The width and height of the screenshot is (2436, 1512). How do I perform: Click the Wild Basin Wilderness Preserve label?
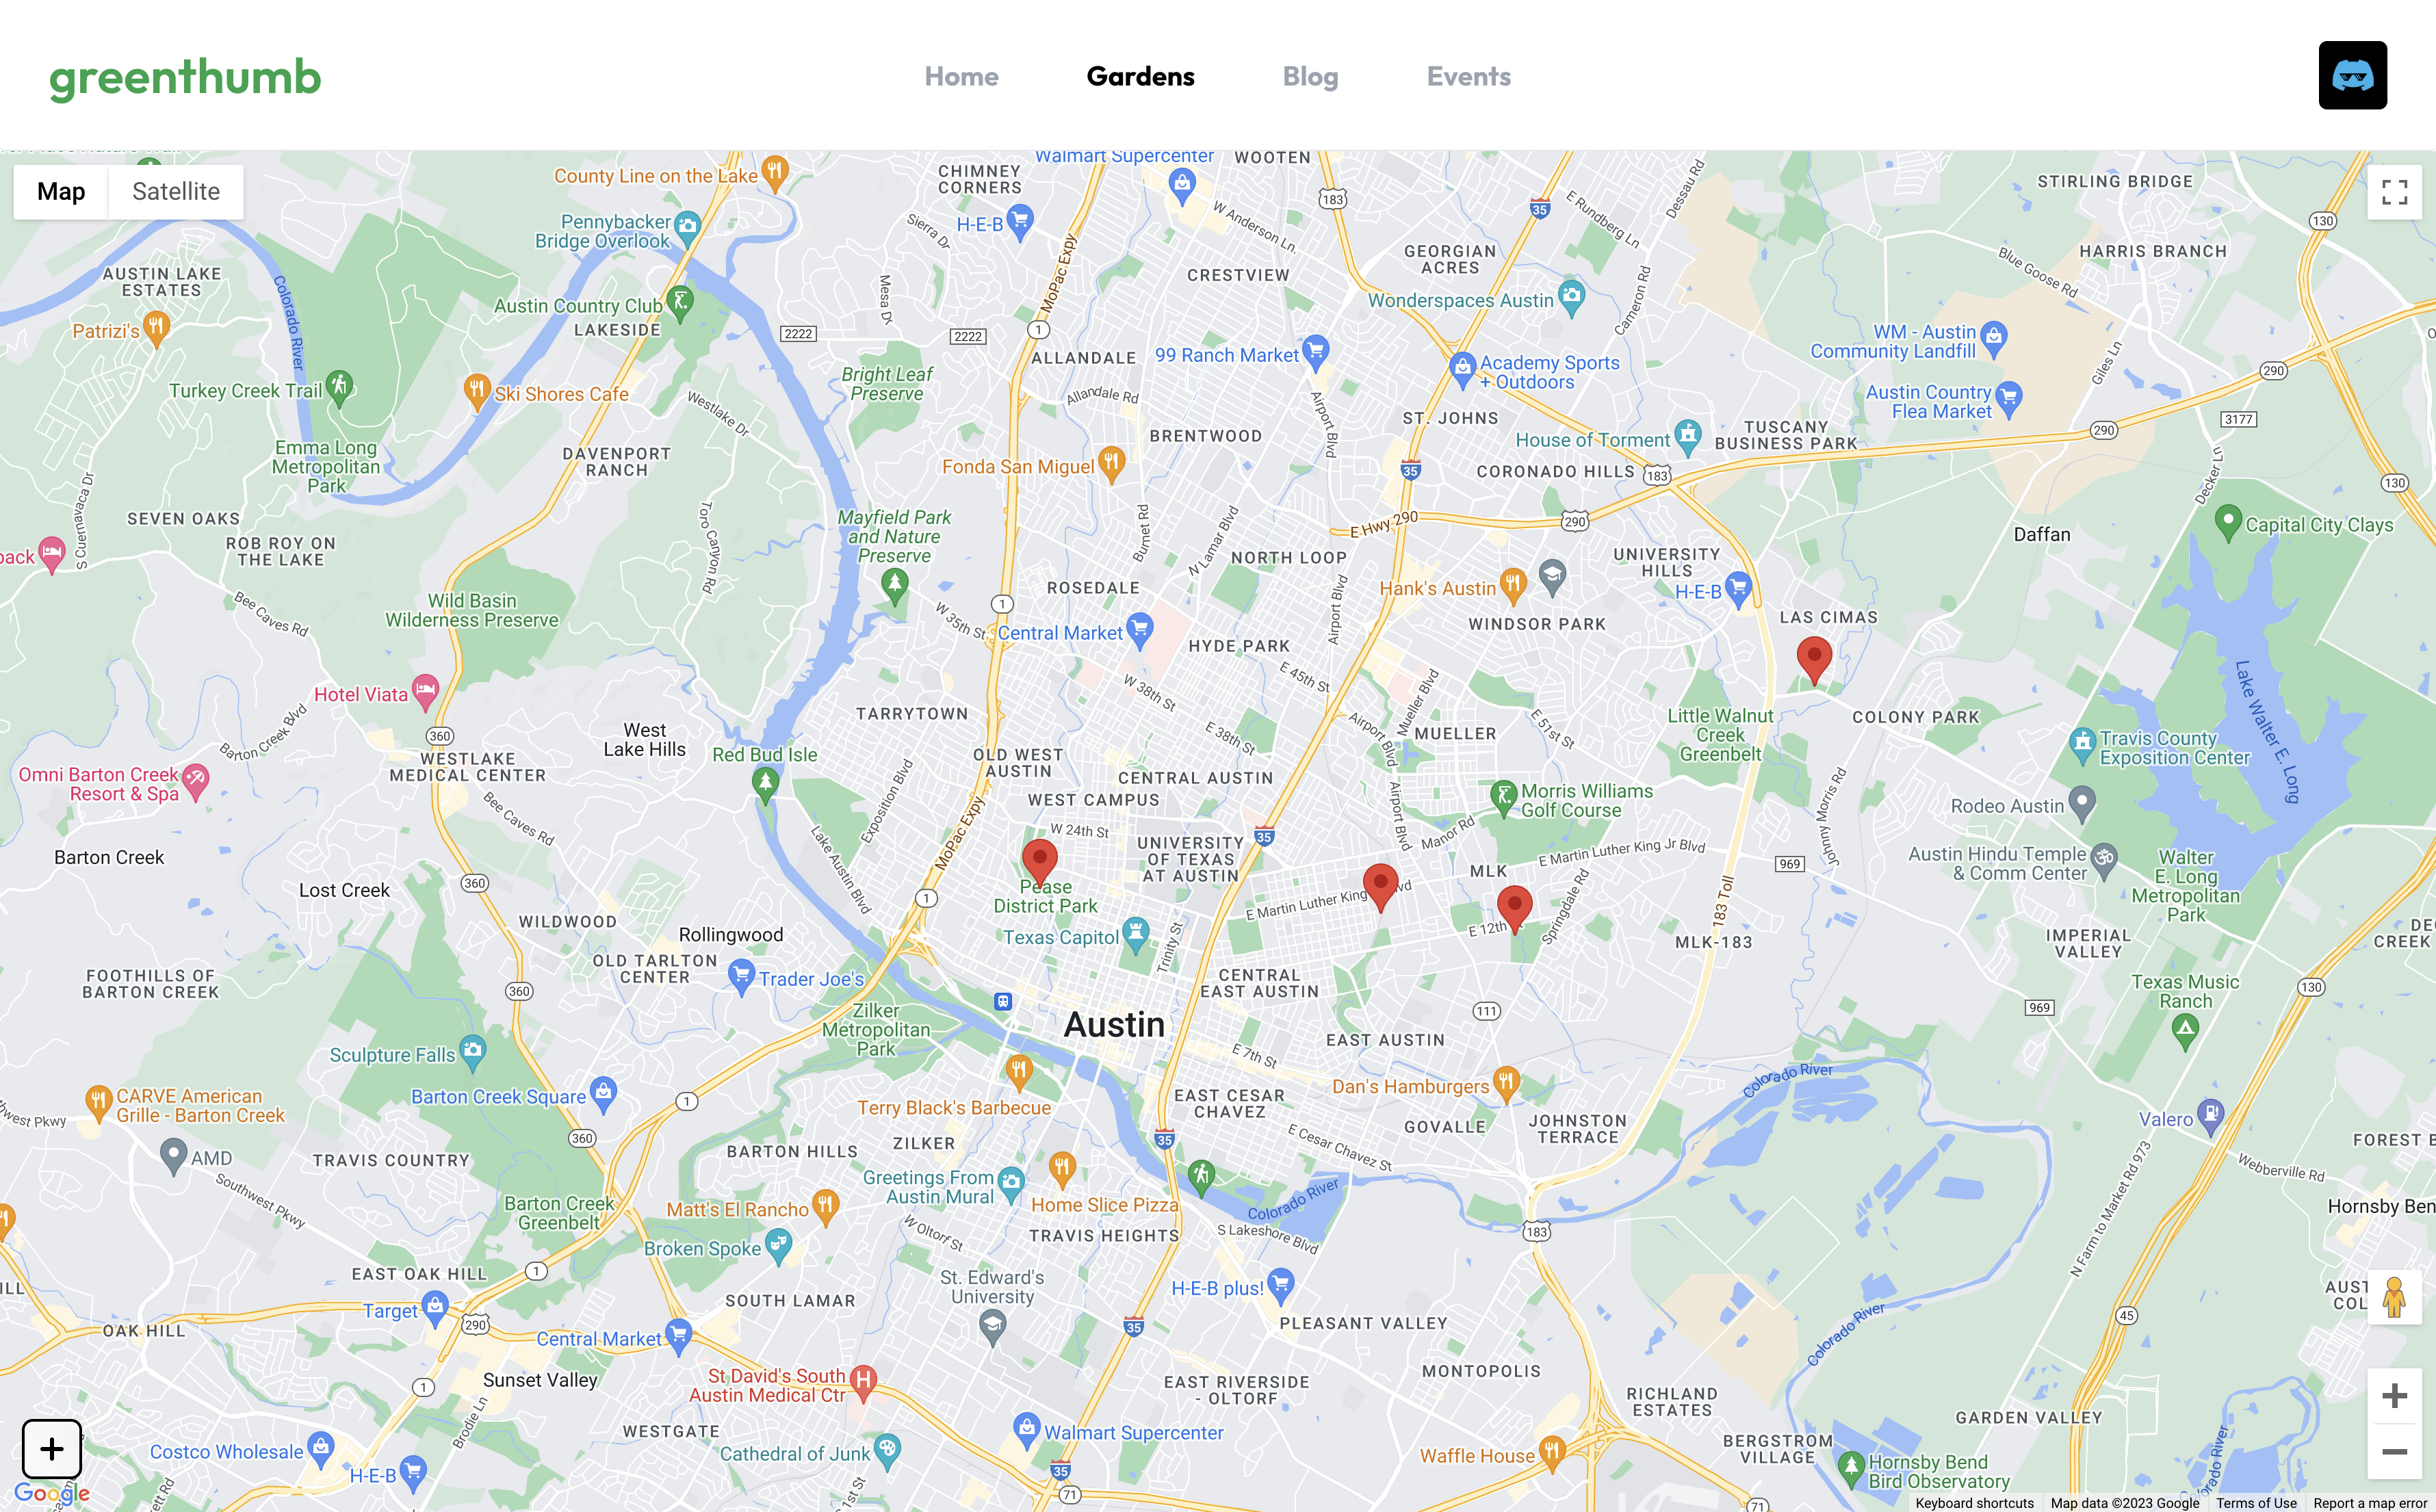pyautogui.click(x=472, y=610)
